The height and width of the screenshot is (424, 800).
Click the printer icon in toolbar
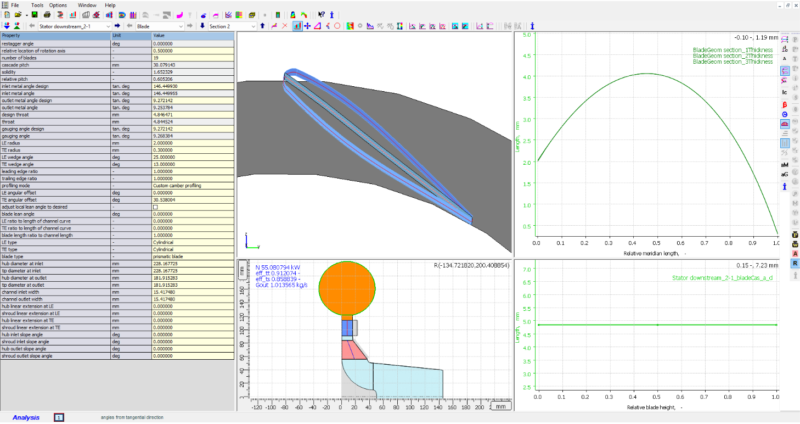tap(47, 15)
